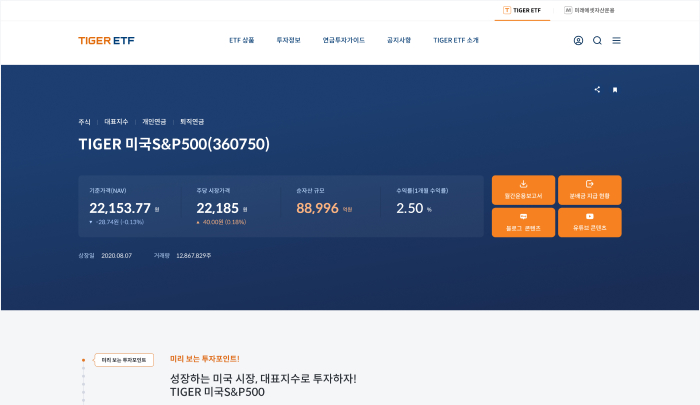The width and height of the screenshot is (700, 405).
Task: Click the 퇴직연금 category tag
Action: [192, 122]
